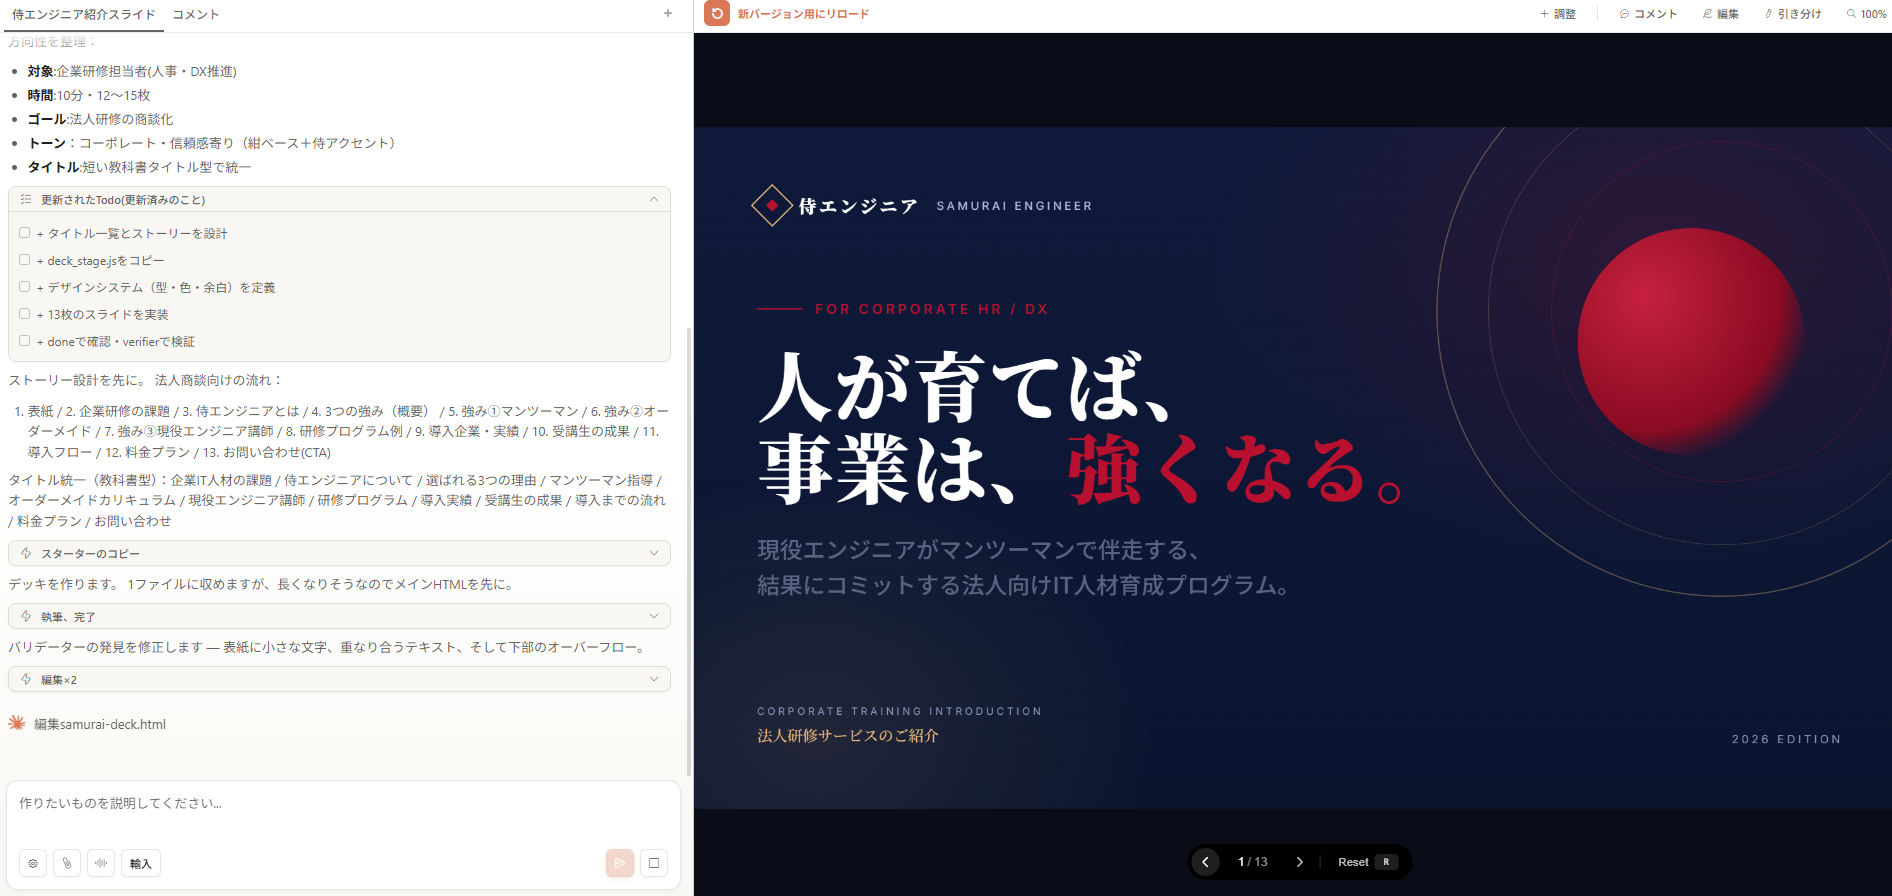The height and width of the screenshot is (896, 1892).
Task: Select the 侍エンジニア紹介スライド tab
Action: click(x=84, y=14)
